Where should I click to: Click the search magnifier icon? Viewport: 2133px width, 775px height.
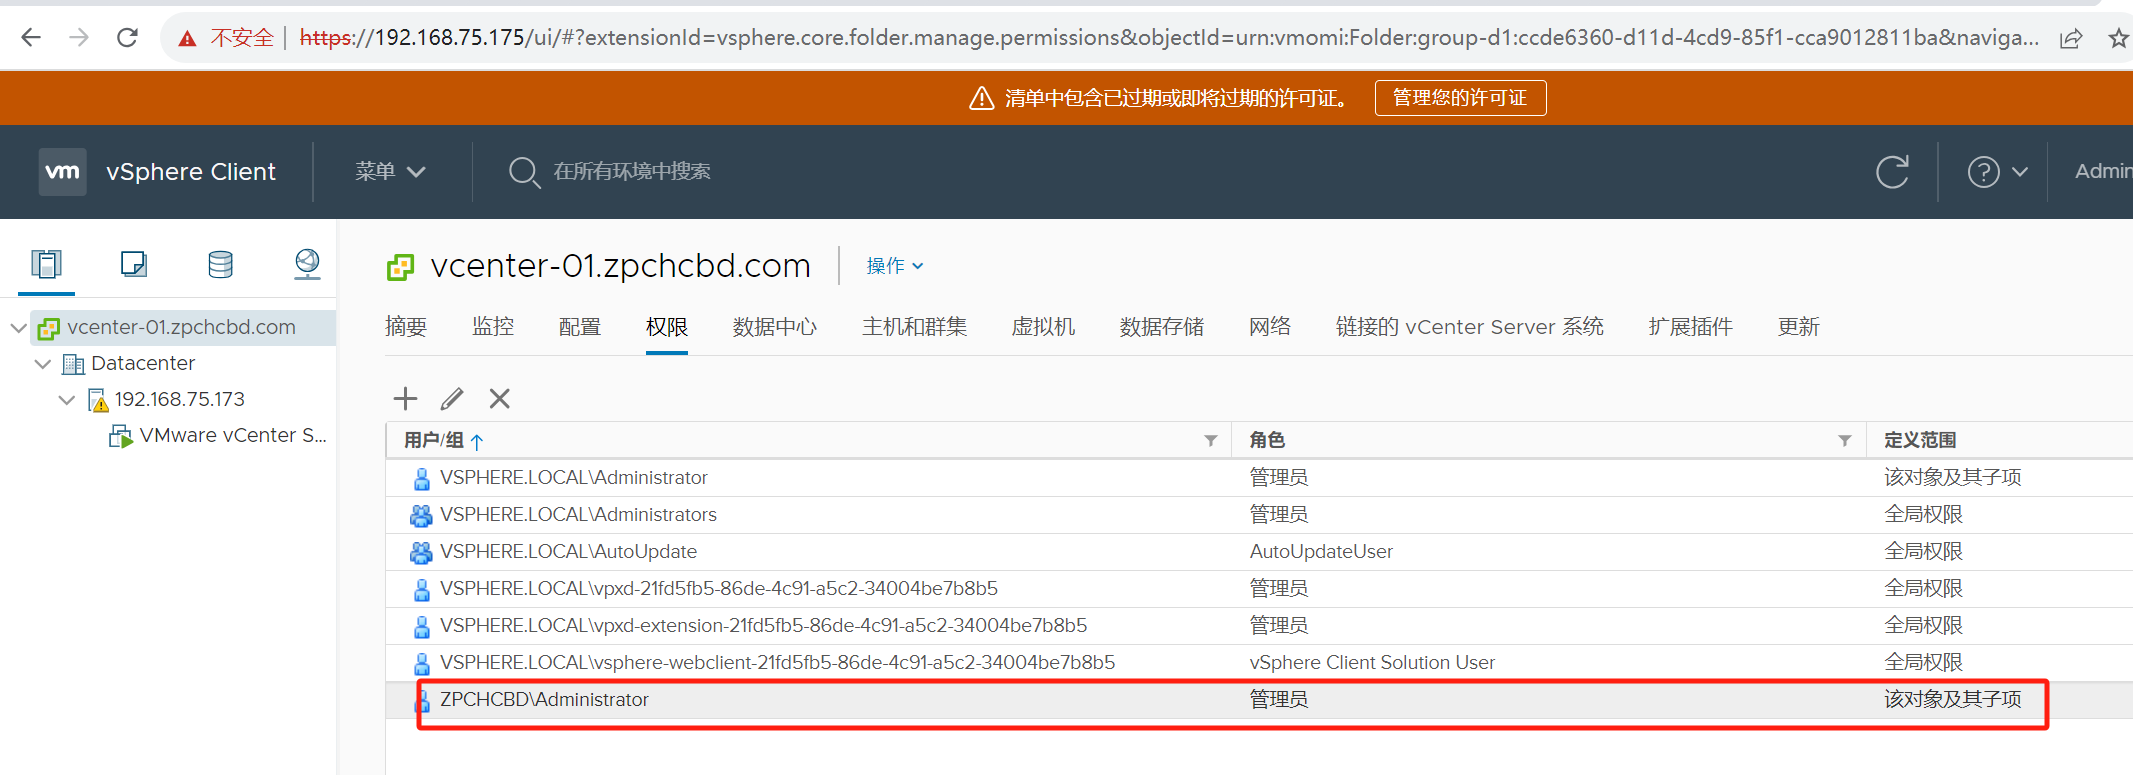coord(523,172)
